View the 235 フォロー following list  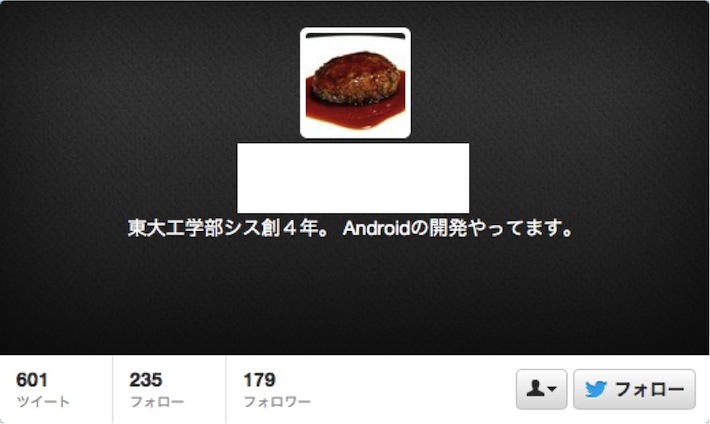pyautogui.click(x=169, y=390)
